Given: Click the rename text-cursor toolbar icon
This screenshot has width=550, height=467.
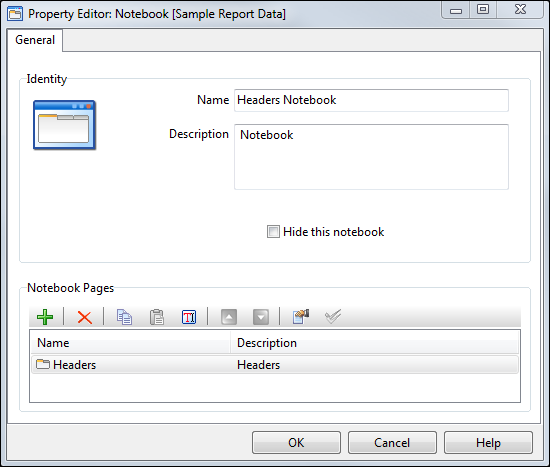Looking at the screenshot, I should coord(189,317).
